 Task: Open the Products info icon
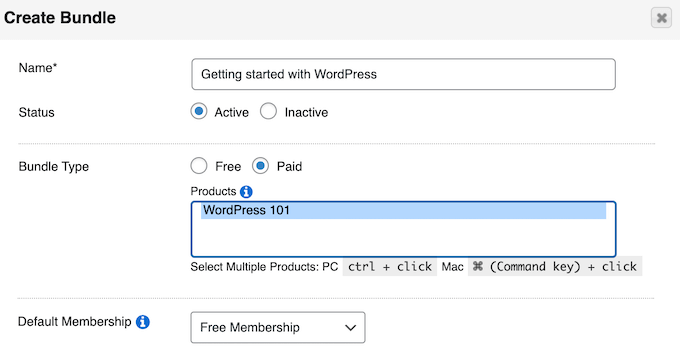(246, 191)
